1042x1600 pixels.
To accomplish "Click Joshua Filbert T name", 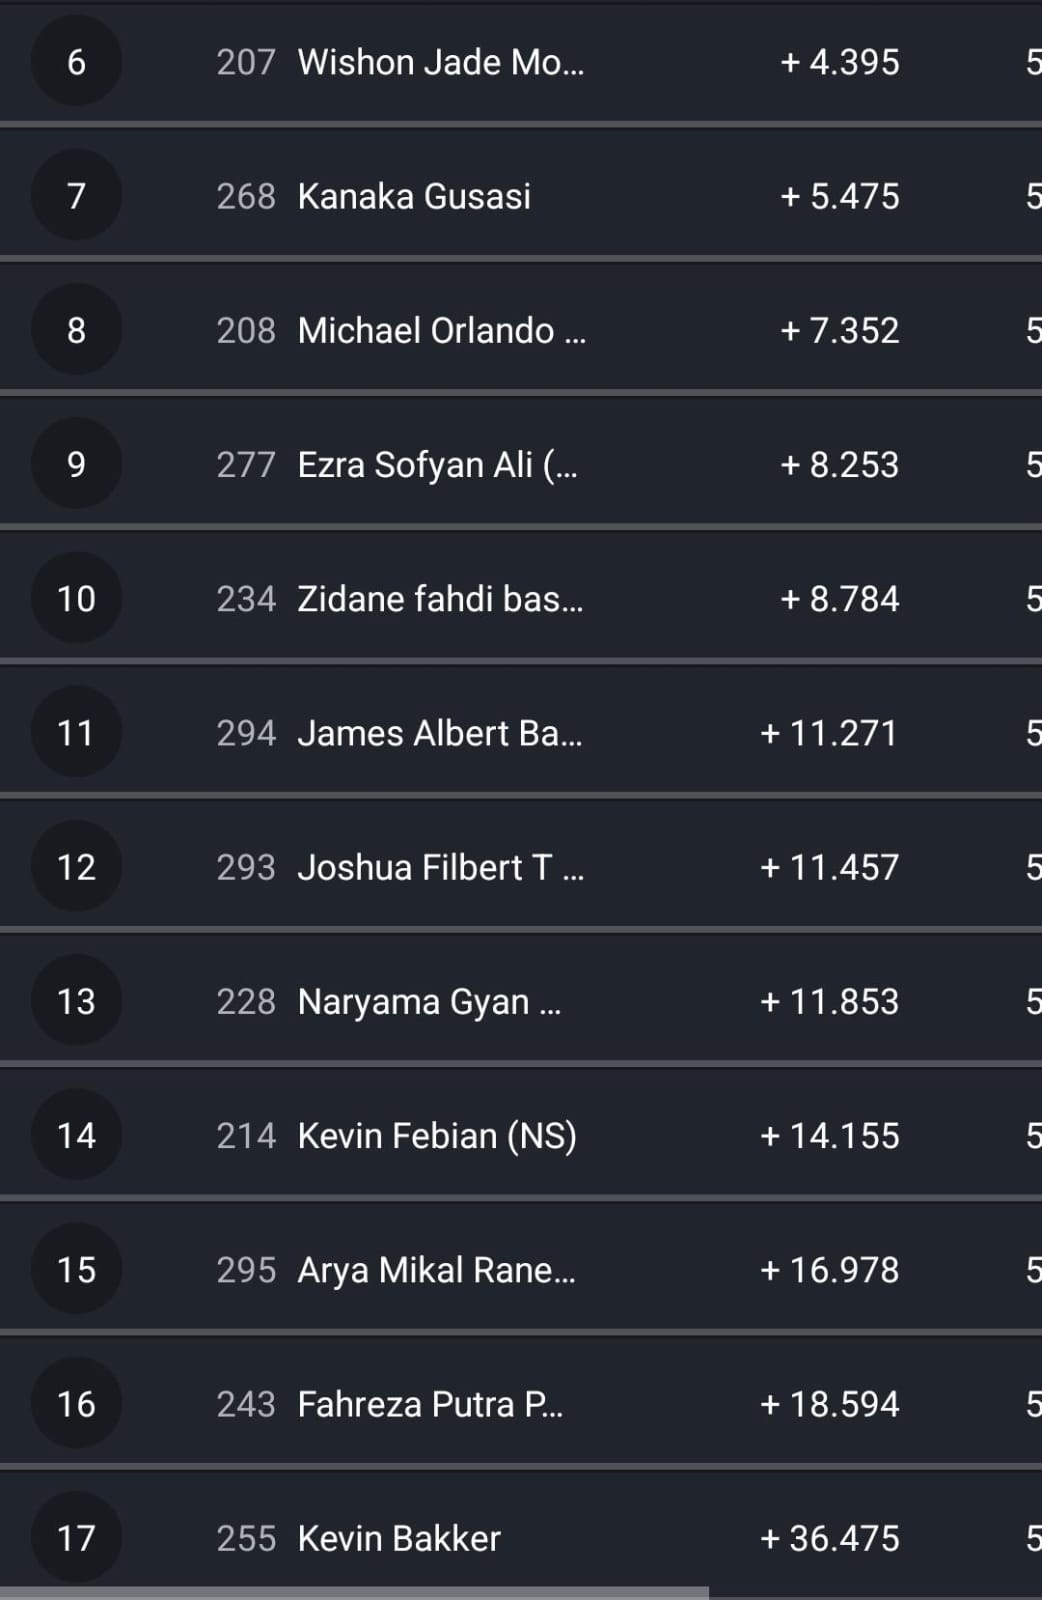I will [x=440, y=867].
